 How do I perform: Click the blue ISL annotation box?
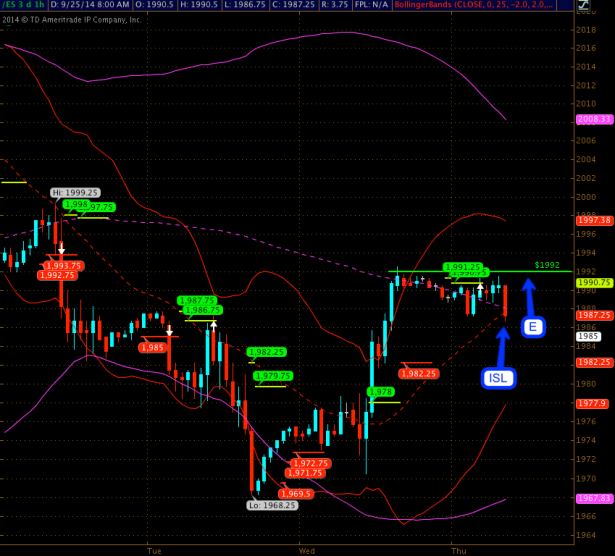pos(499,377)
